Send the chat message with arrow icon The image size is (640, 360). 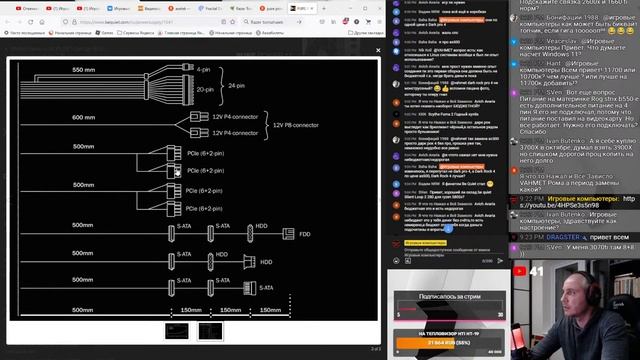pyautogui.click(x=500, y=260)
